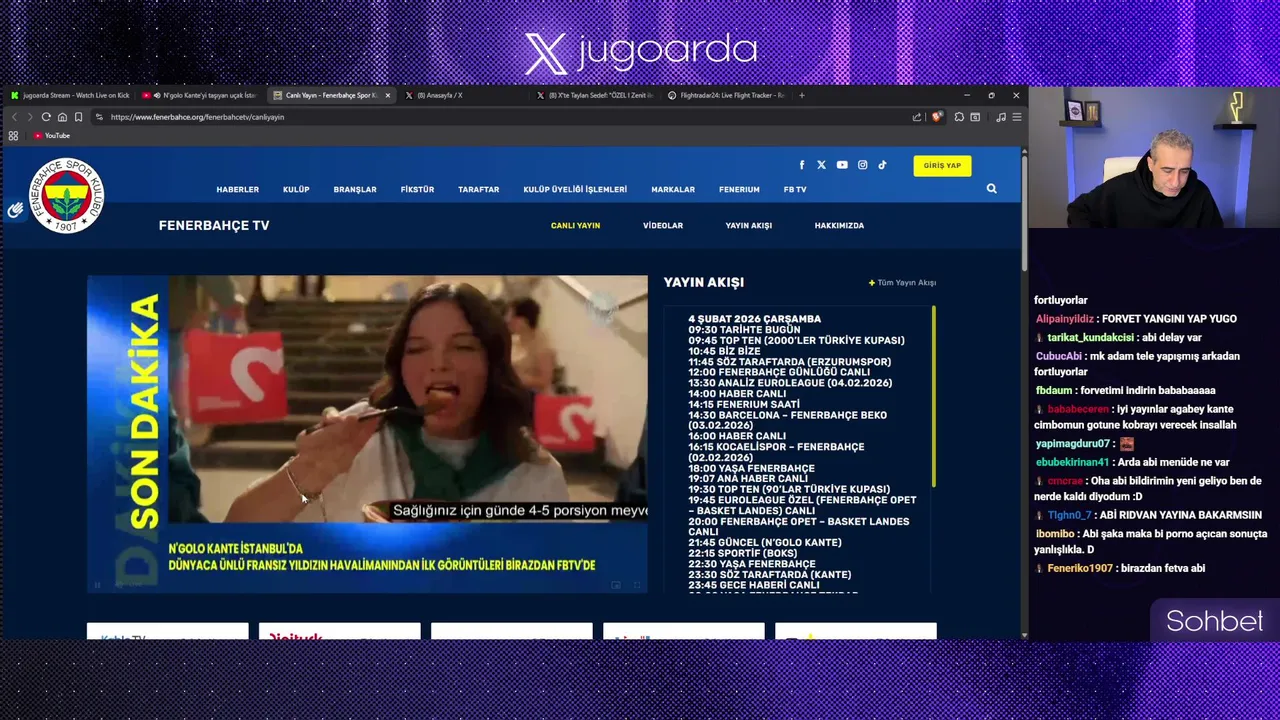Image resolution: width=1280 pixels, height=720 pixels.
Task: Click the FENERBAHÇE TV heading link
Action: pos(214,226)
